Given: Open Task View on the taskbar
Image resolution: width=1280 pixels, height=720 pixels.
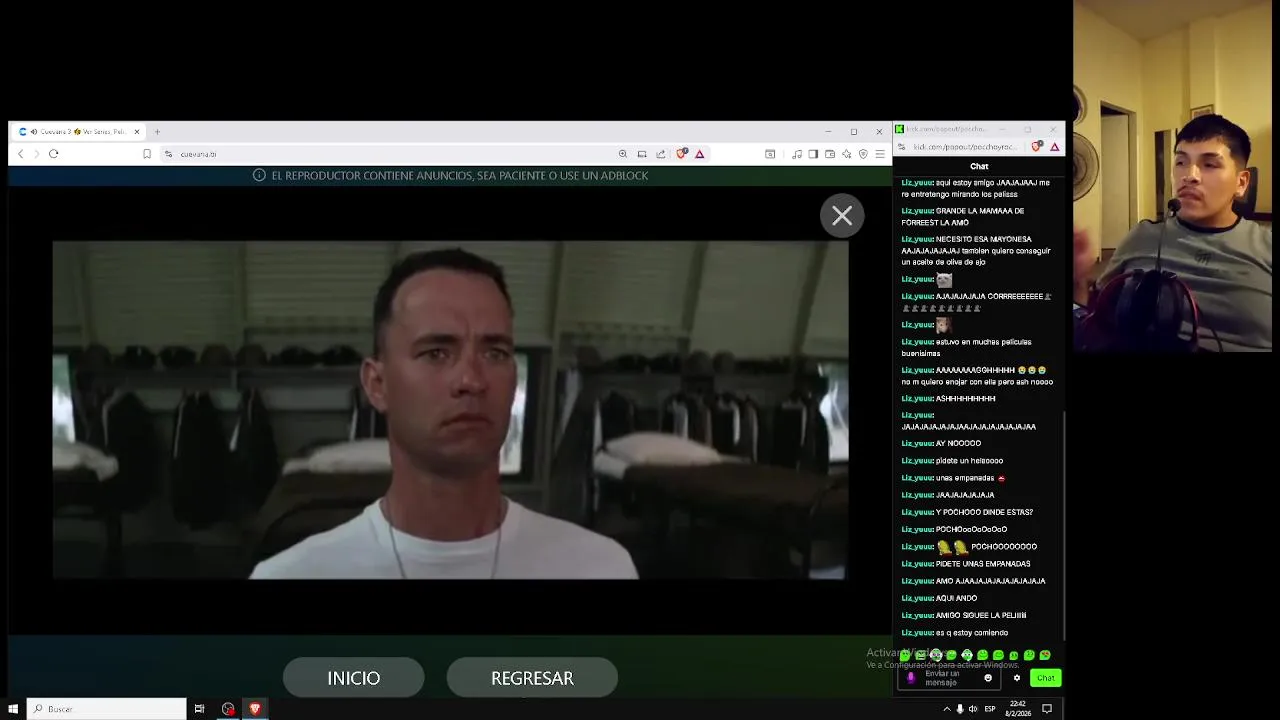Looking at the screenshot, I should 199,709.
